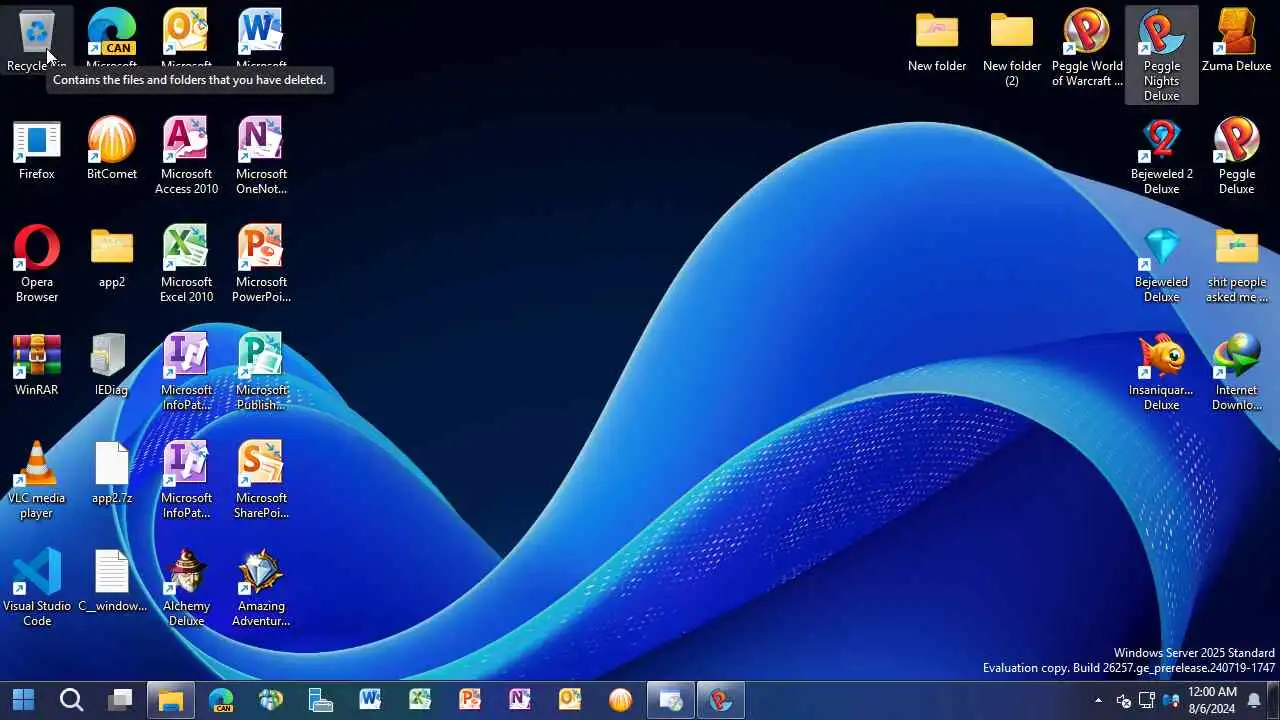This screenshot has height=720, width=1280.
Task: Show hidden system tray icons
Action: [x=1098, y=701]
